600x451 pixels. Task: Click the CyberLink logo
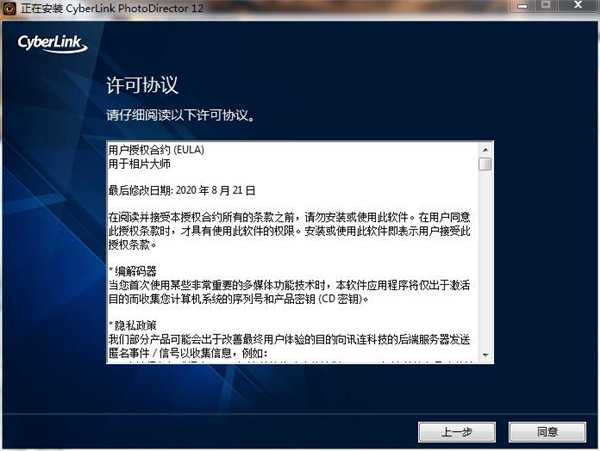[52, 44]
